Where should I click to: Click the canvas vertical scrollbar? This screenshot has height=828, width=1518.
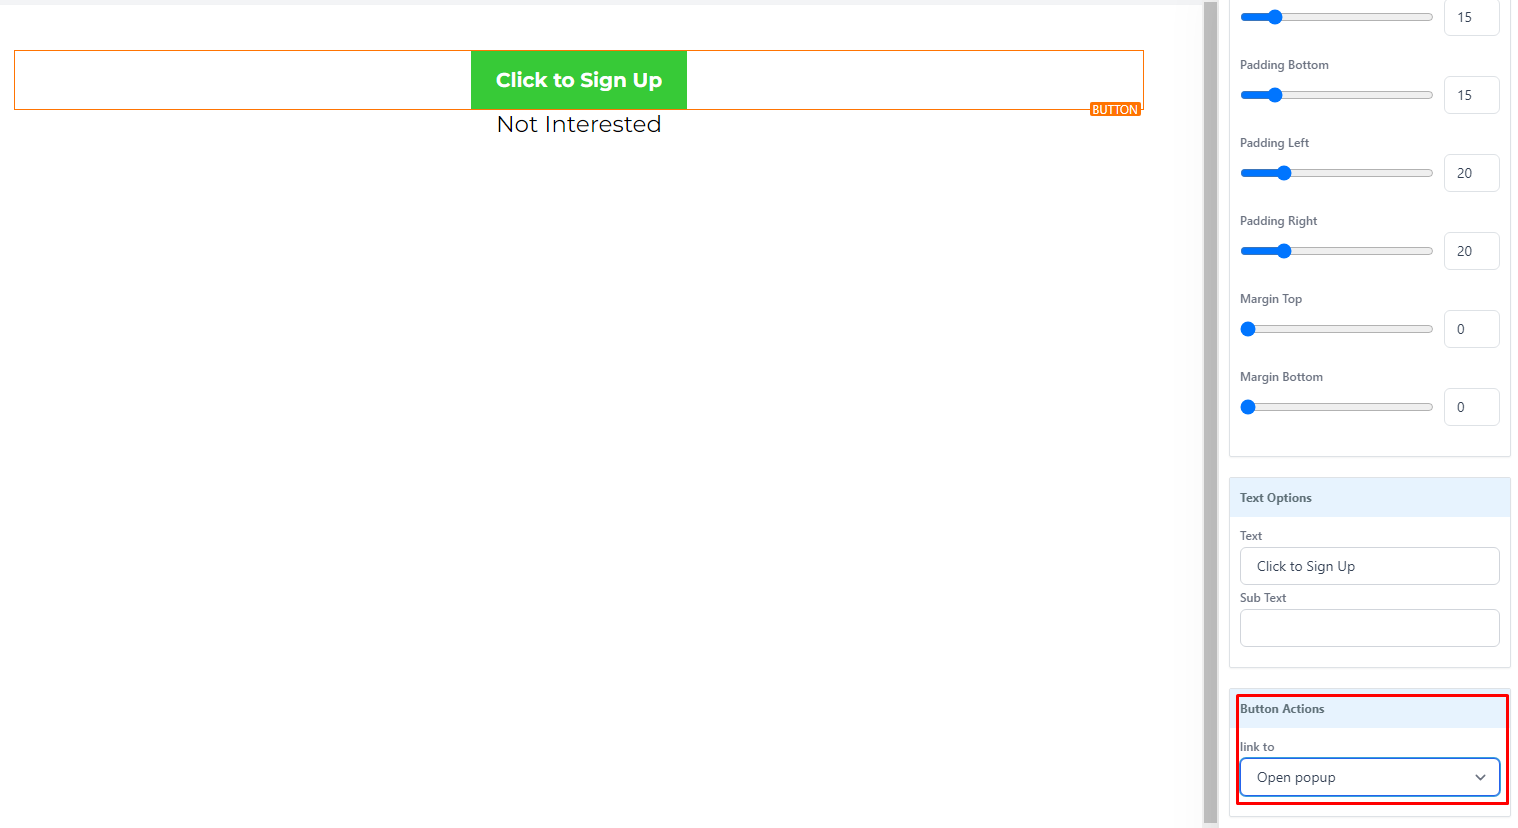click(1210, 414)
